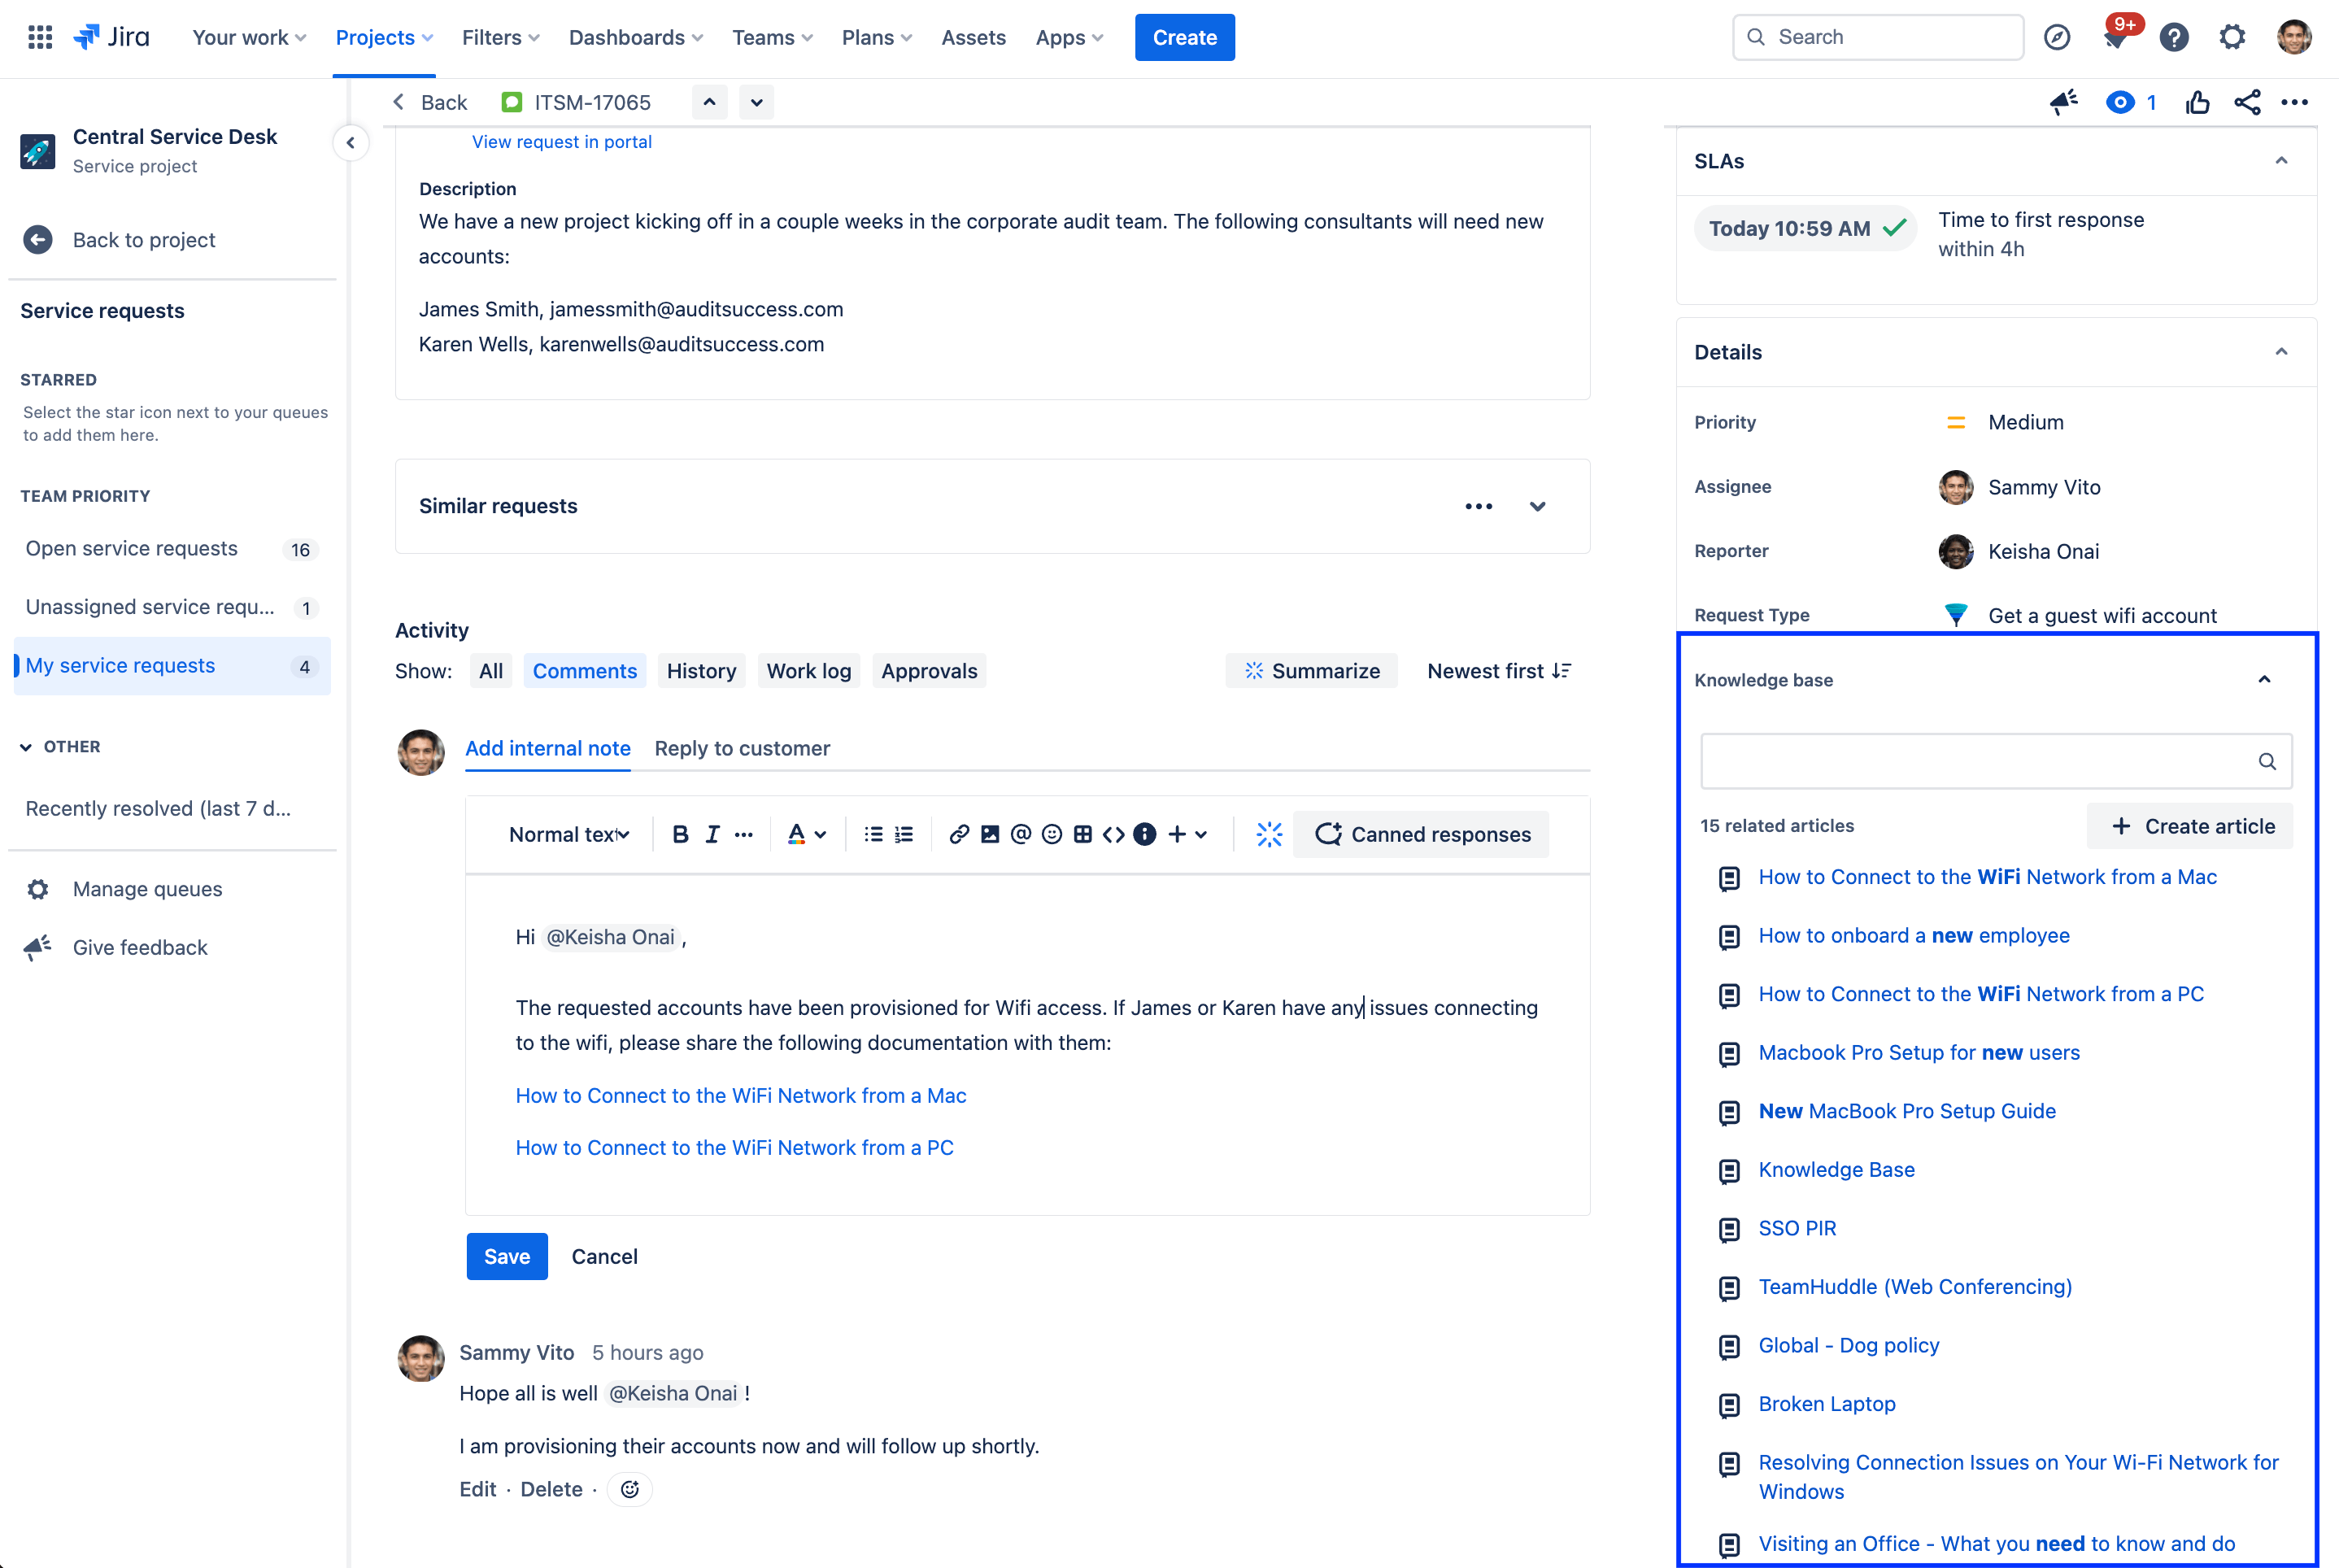Click the link insert icon
2339x1568 pixels.
click(x=957, y=833)
